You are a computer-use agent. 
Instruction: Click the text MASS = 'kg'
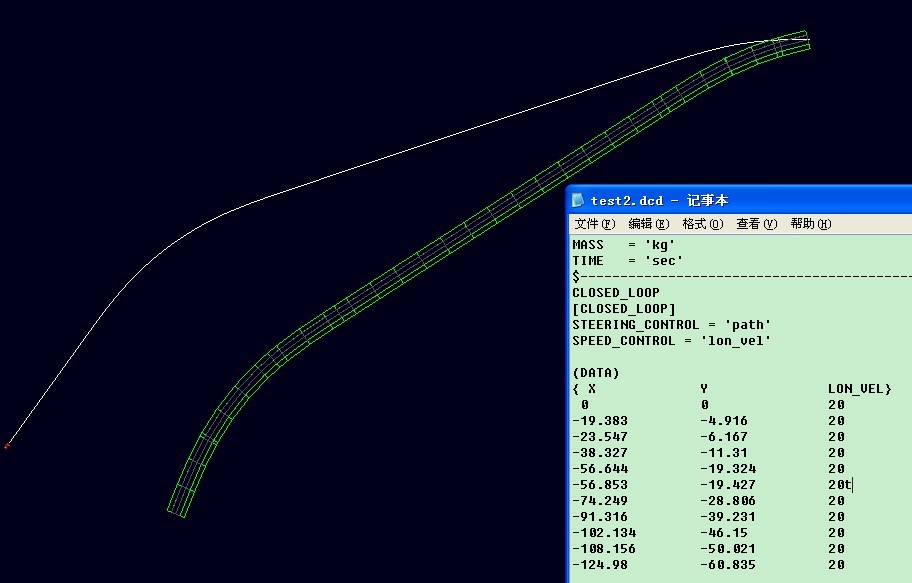[624, 245]
